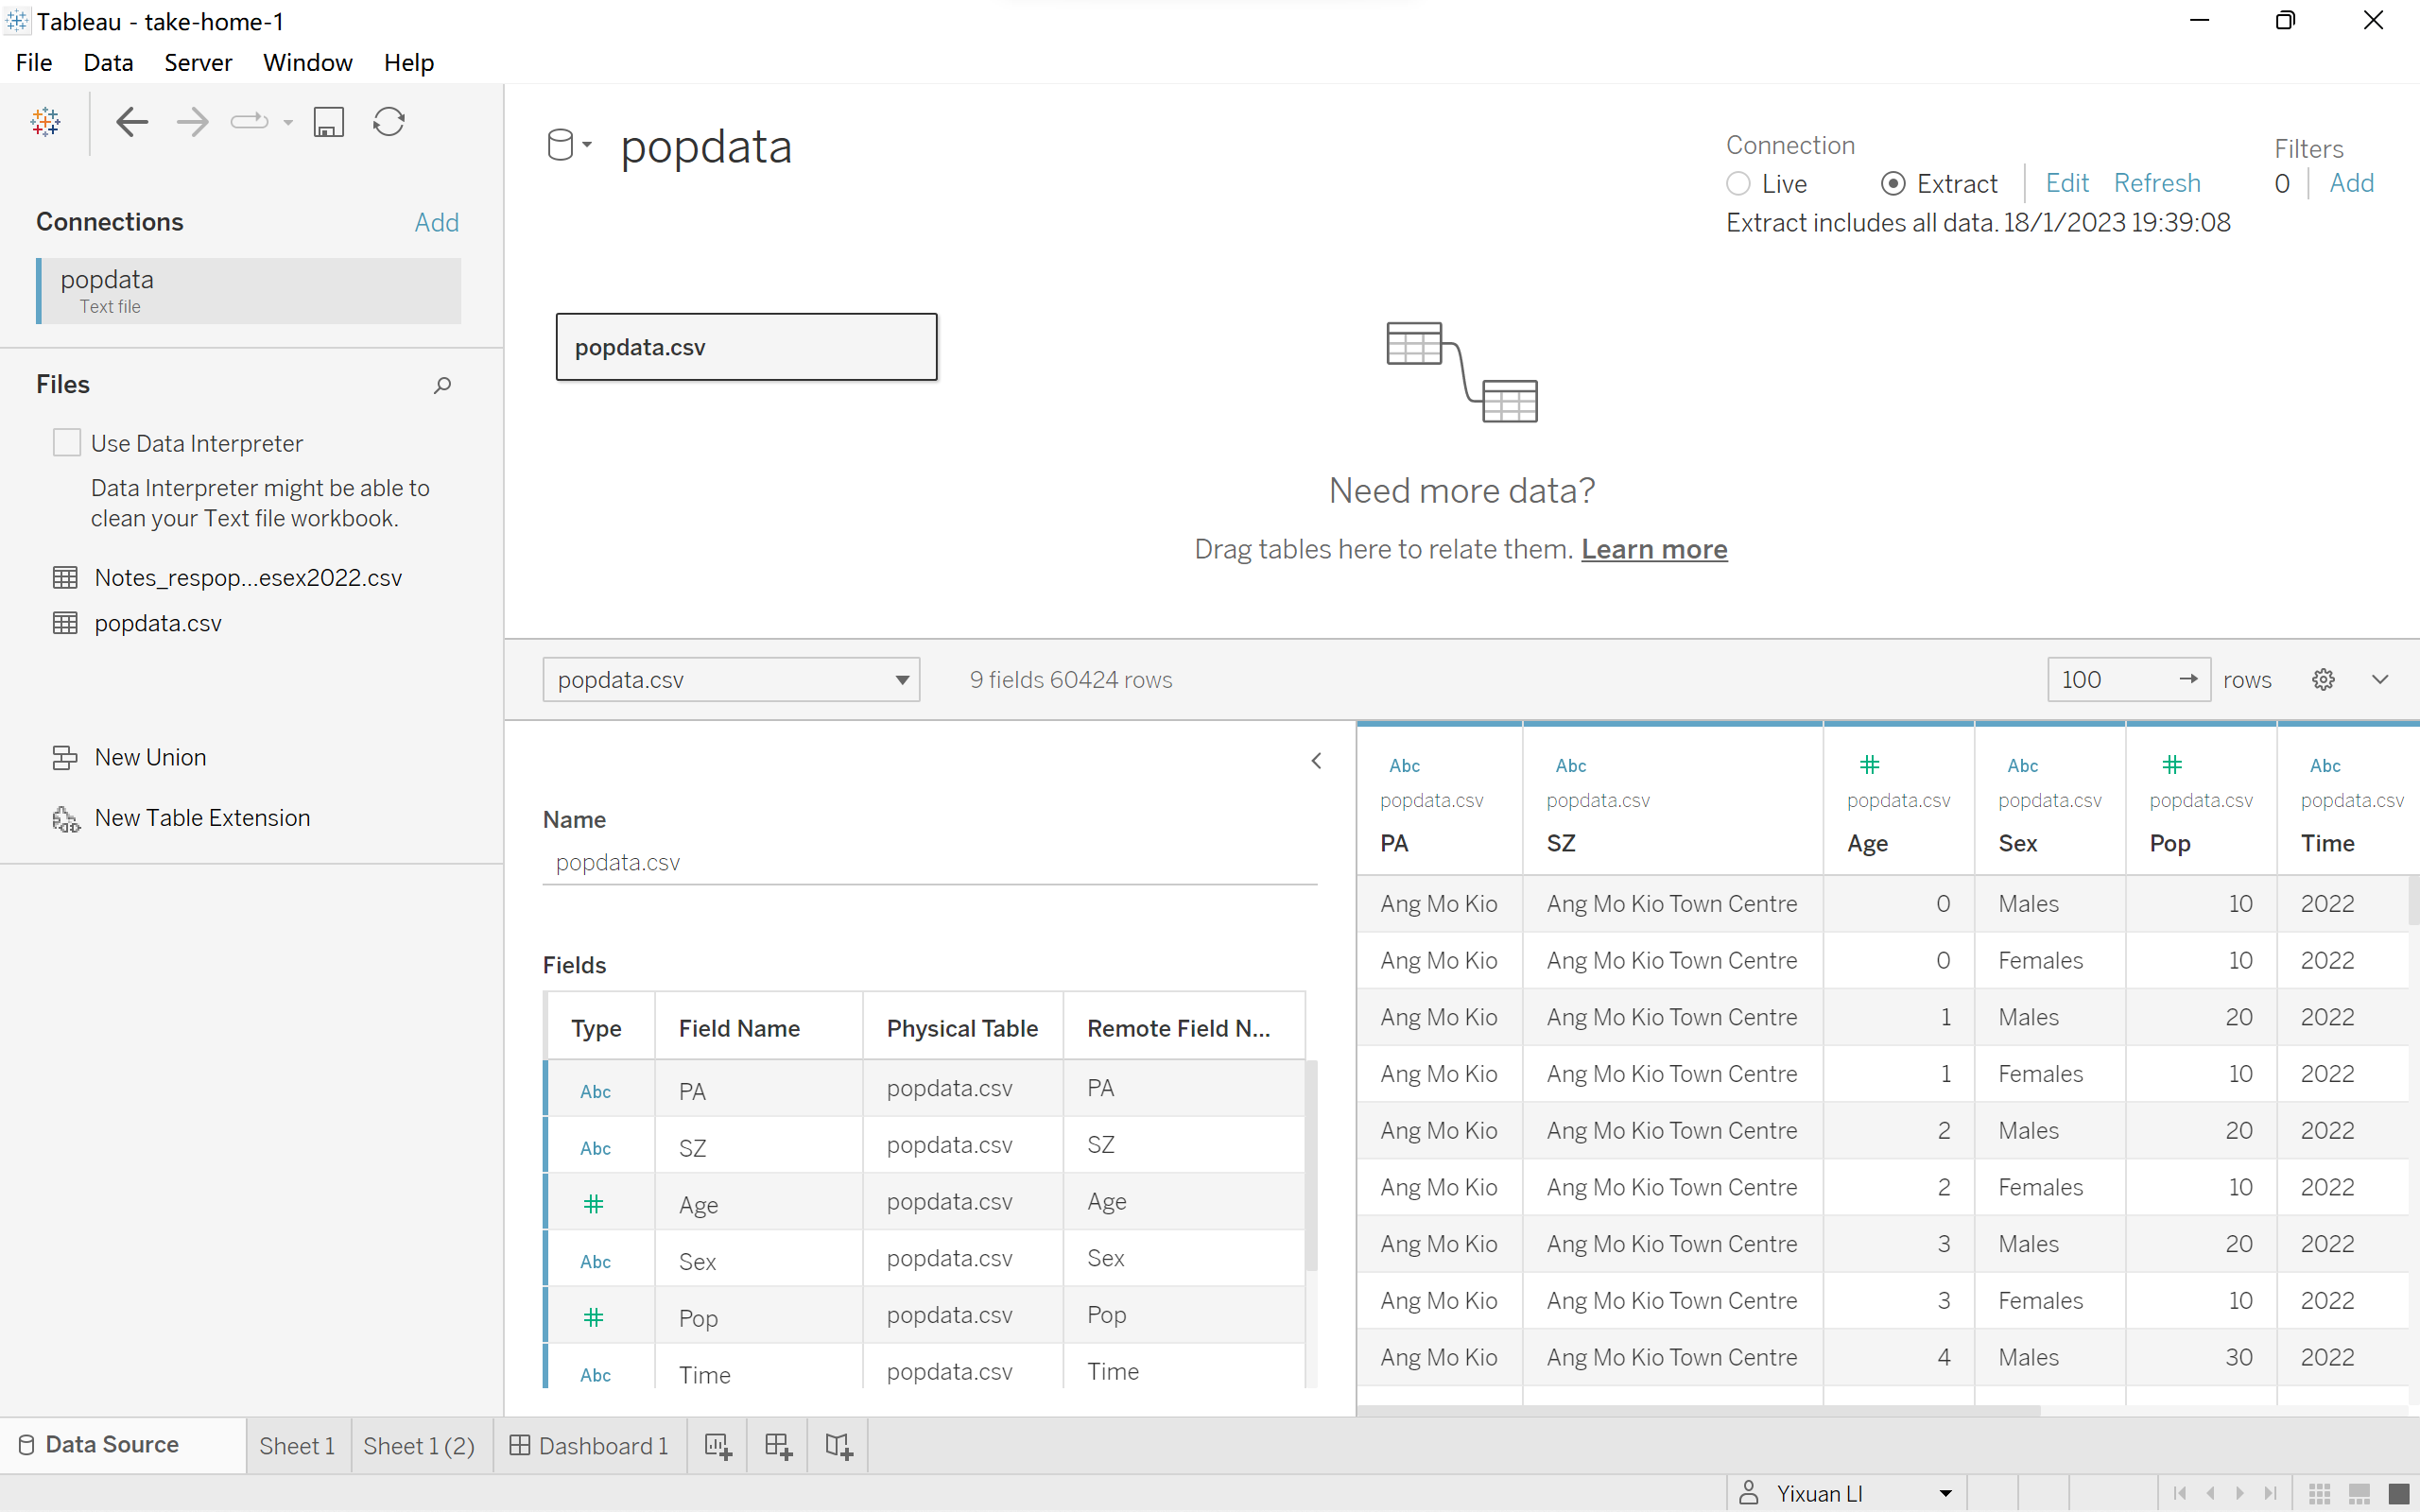This screenshot has height=1512, width=2420.
Task: Open the Server menu
Action: (197, 62)
